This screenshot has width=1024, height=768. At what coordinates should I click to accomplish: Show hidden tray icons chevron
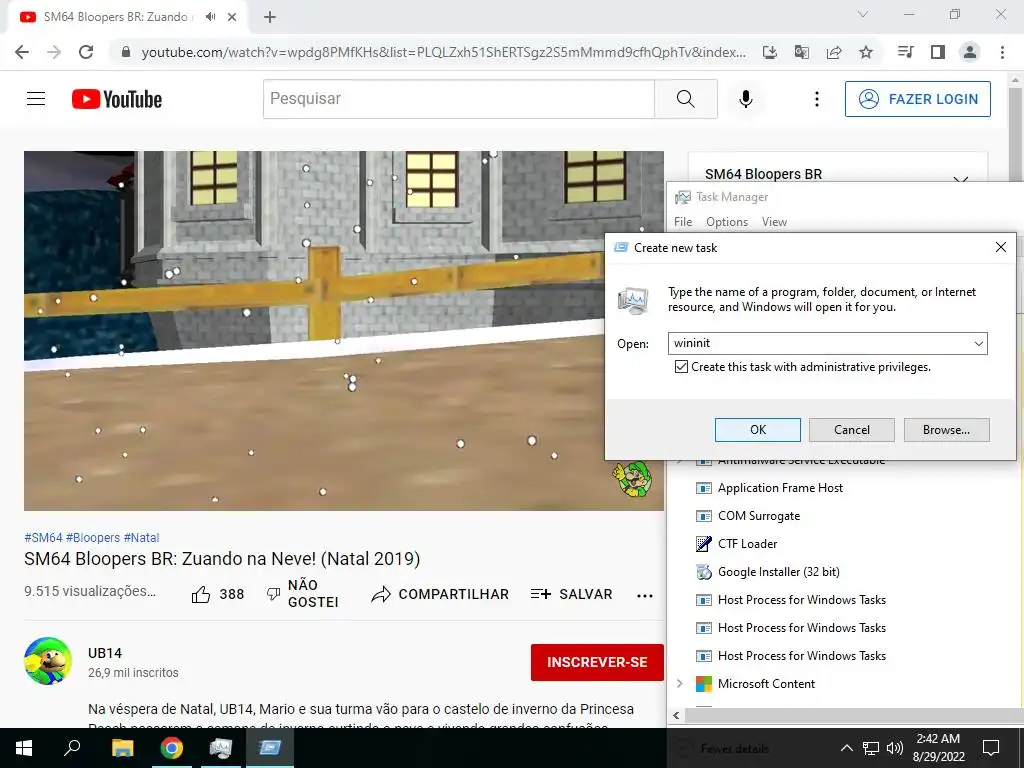846,748
